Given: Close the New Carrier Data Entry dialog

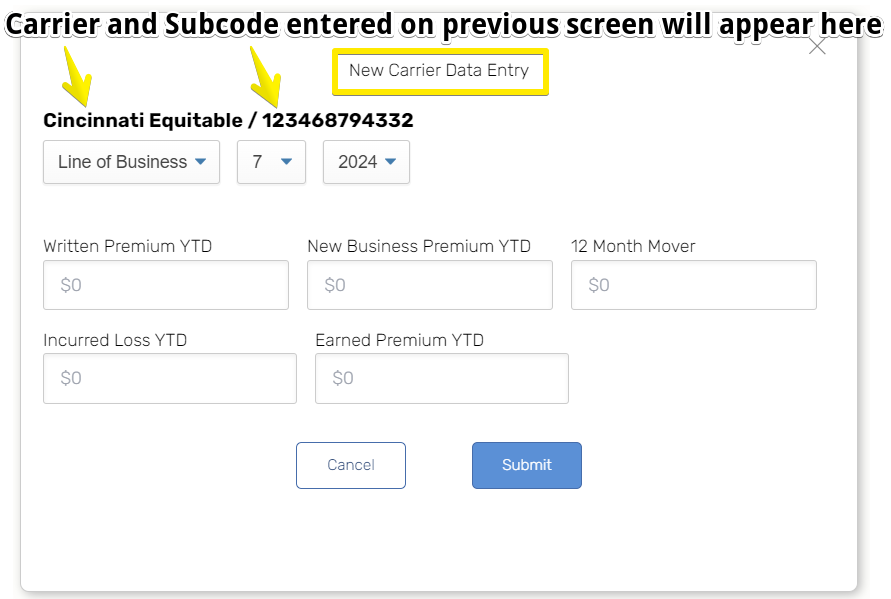Looking at the screenshot, I should pyautogui.click(x=817, y=47).
